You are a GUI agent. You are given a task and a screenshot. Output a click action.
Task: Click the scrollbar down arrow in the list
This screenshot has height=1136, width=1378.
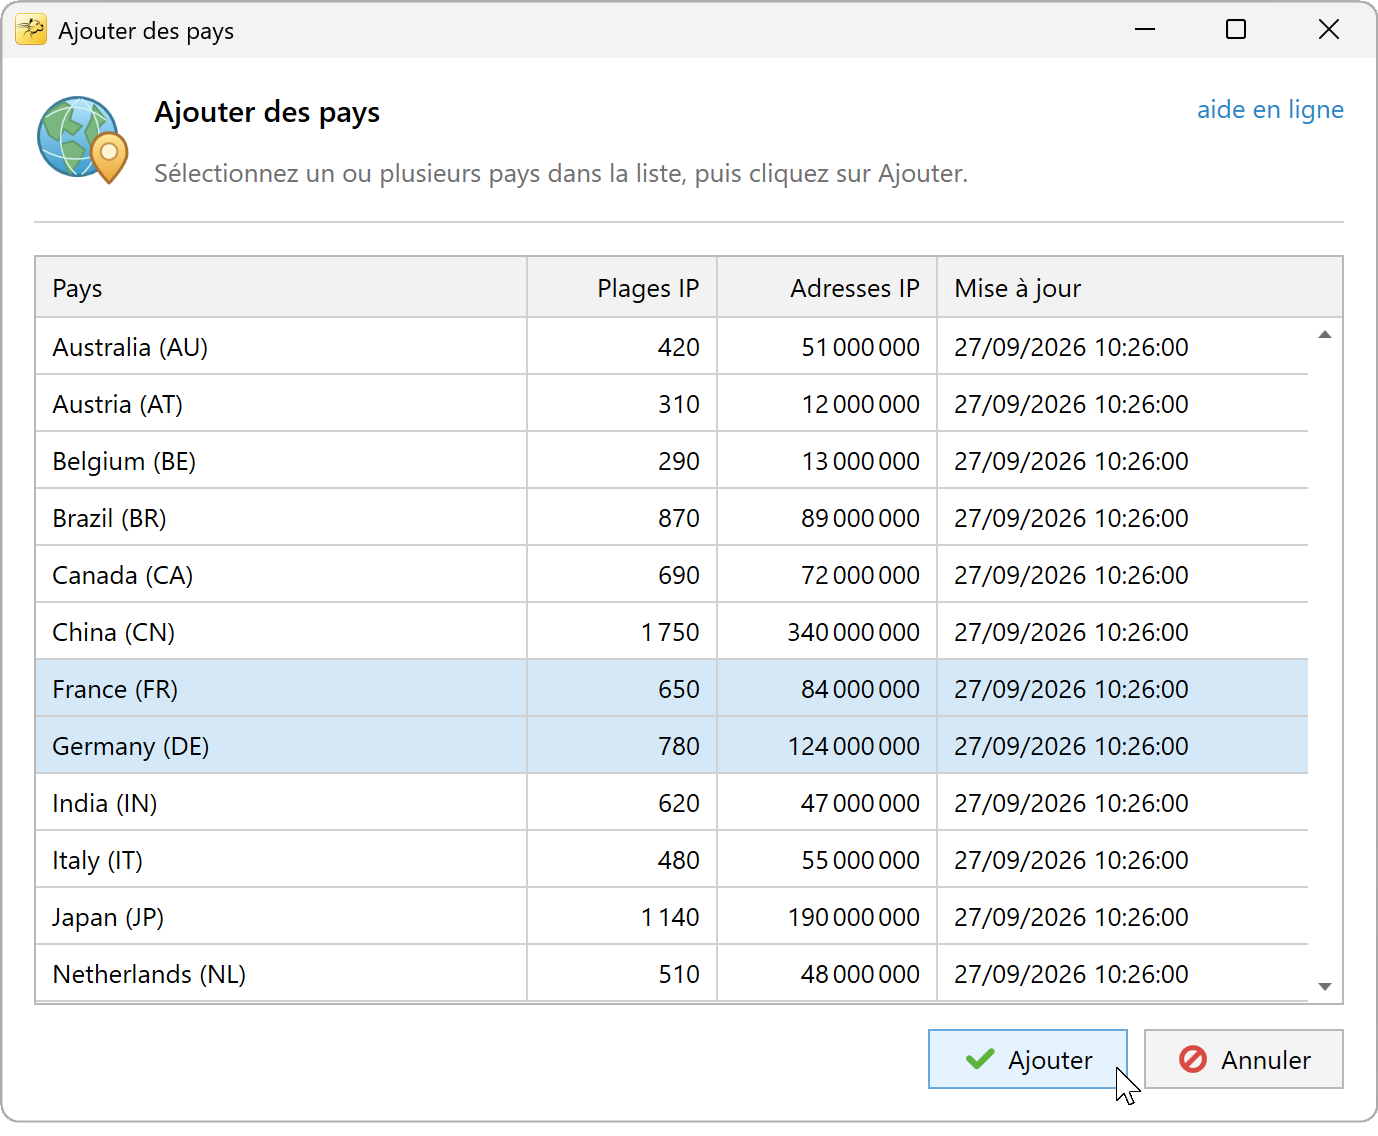[x=1325, y=986]
